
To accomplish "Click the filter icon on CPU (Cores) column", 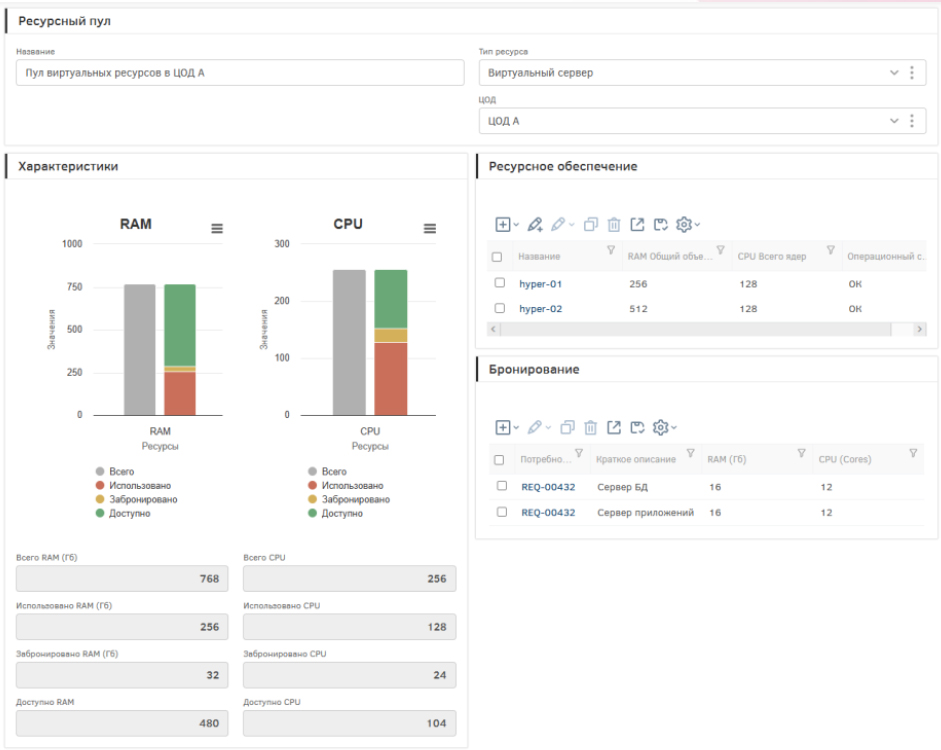I will pos(912,454).
